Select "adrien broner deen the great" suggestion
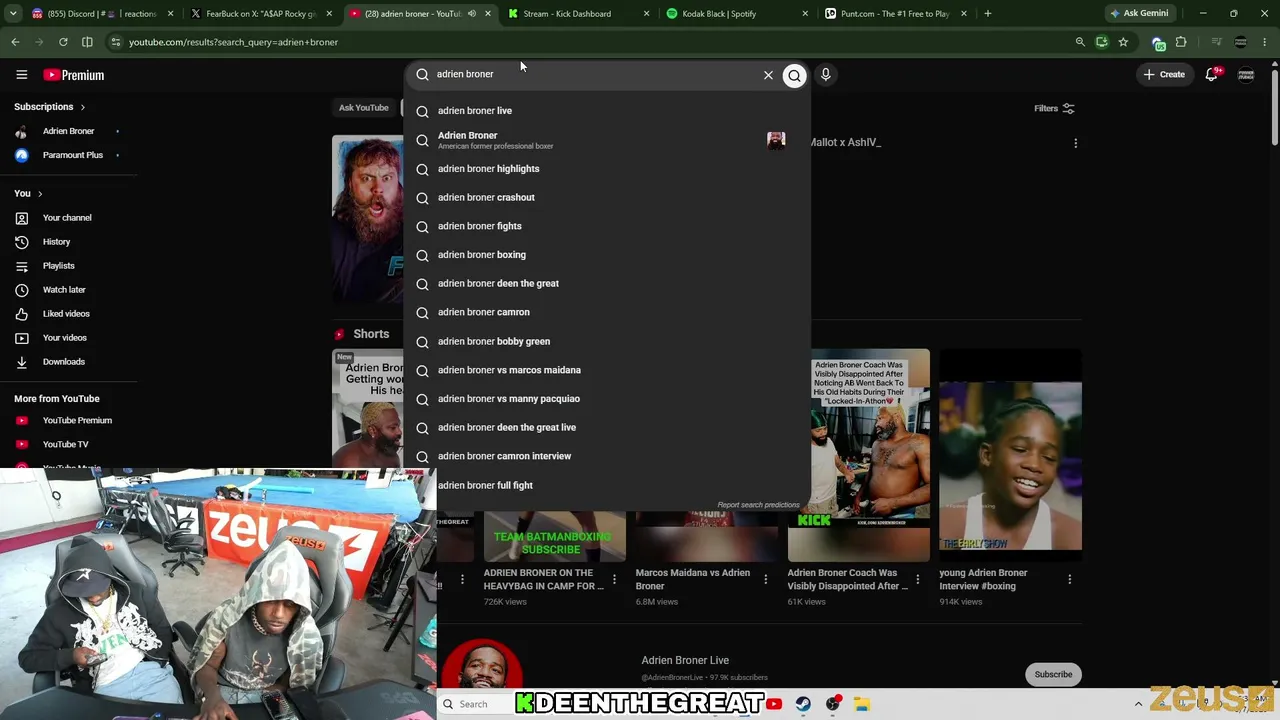 coord(607,284)
